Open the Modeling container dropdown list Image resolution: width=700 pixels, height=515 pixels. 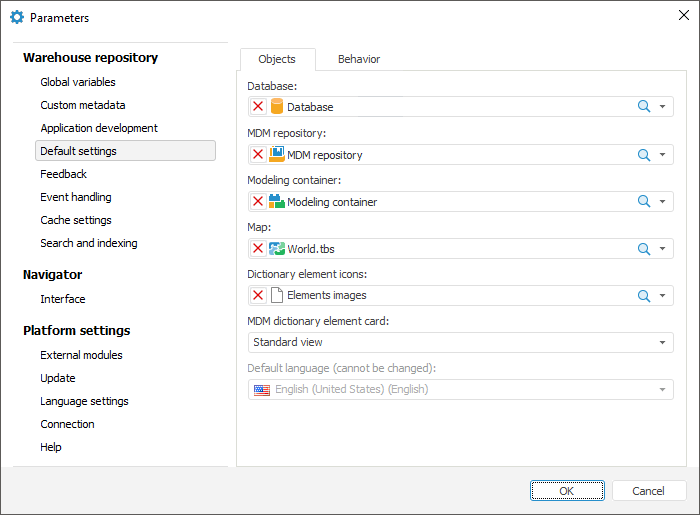click(662, 202)
